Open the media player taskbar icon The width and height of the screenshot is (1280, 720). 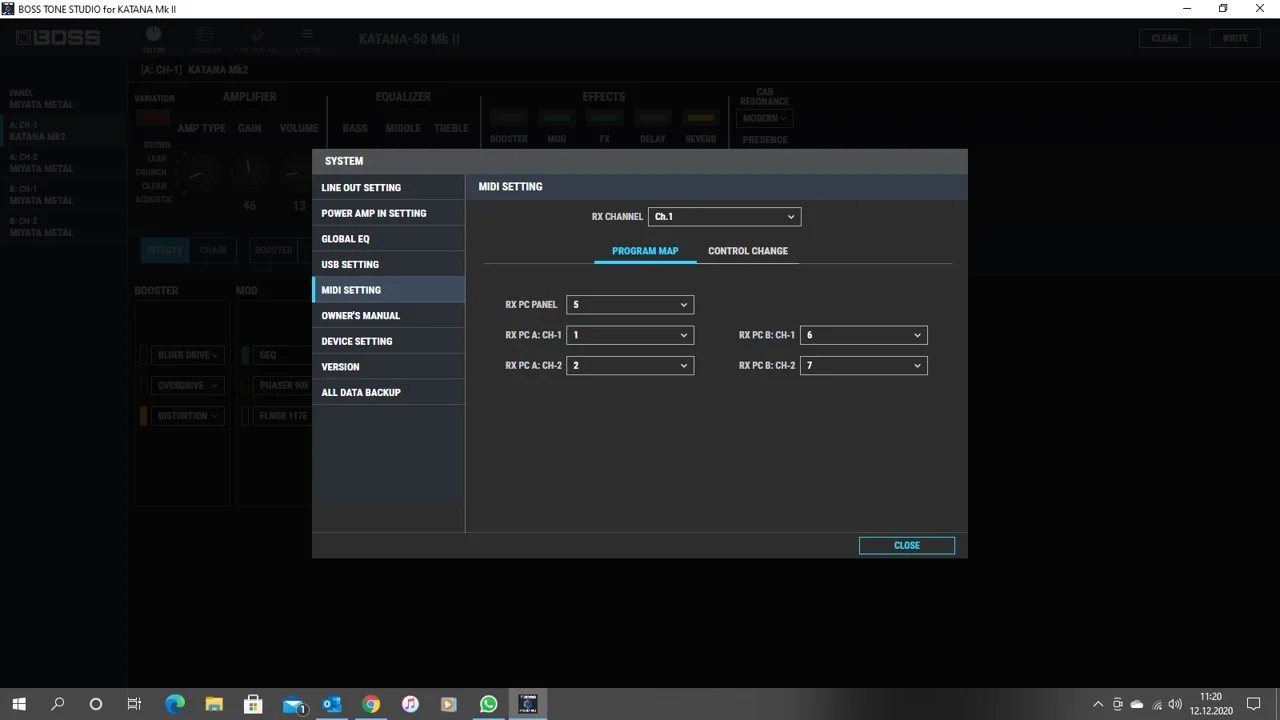(449, 704)
